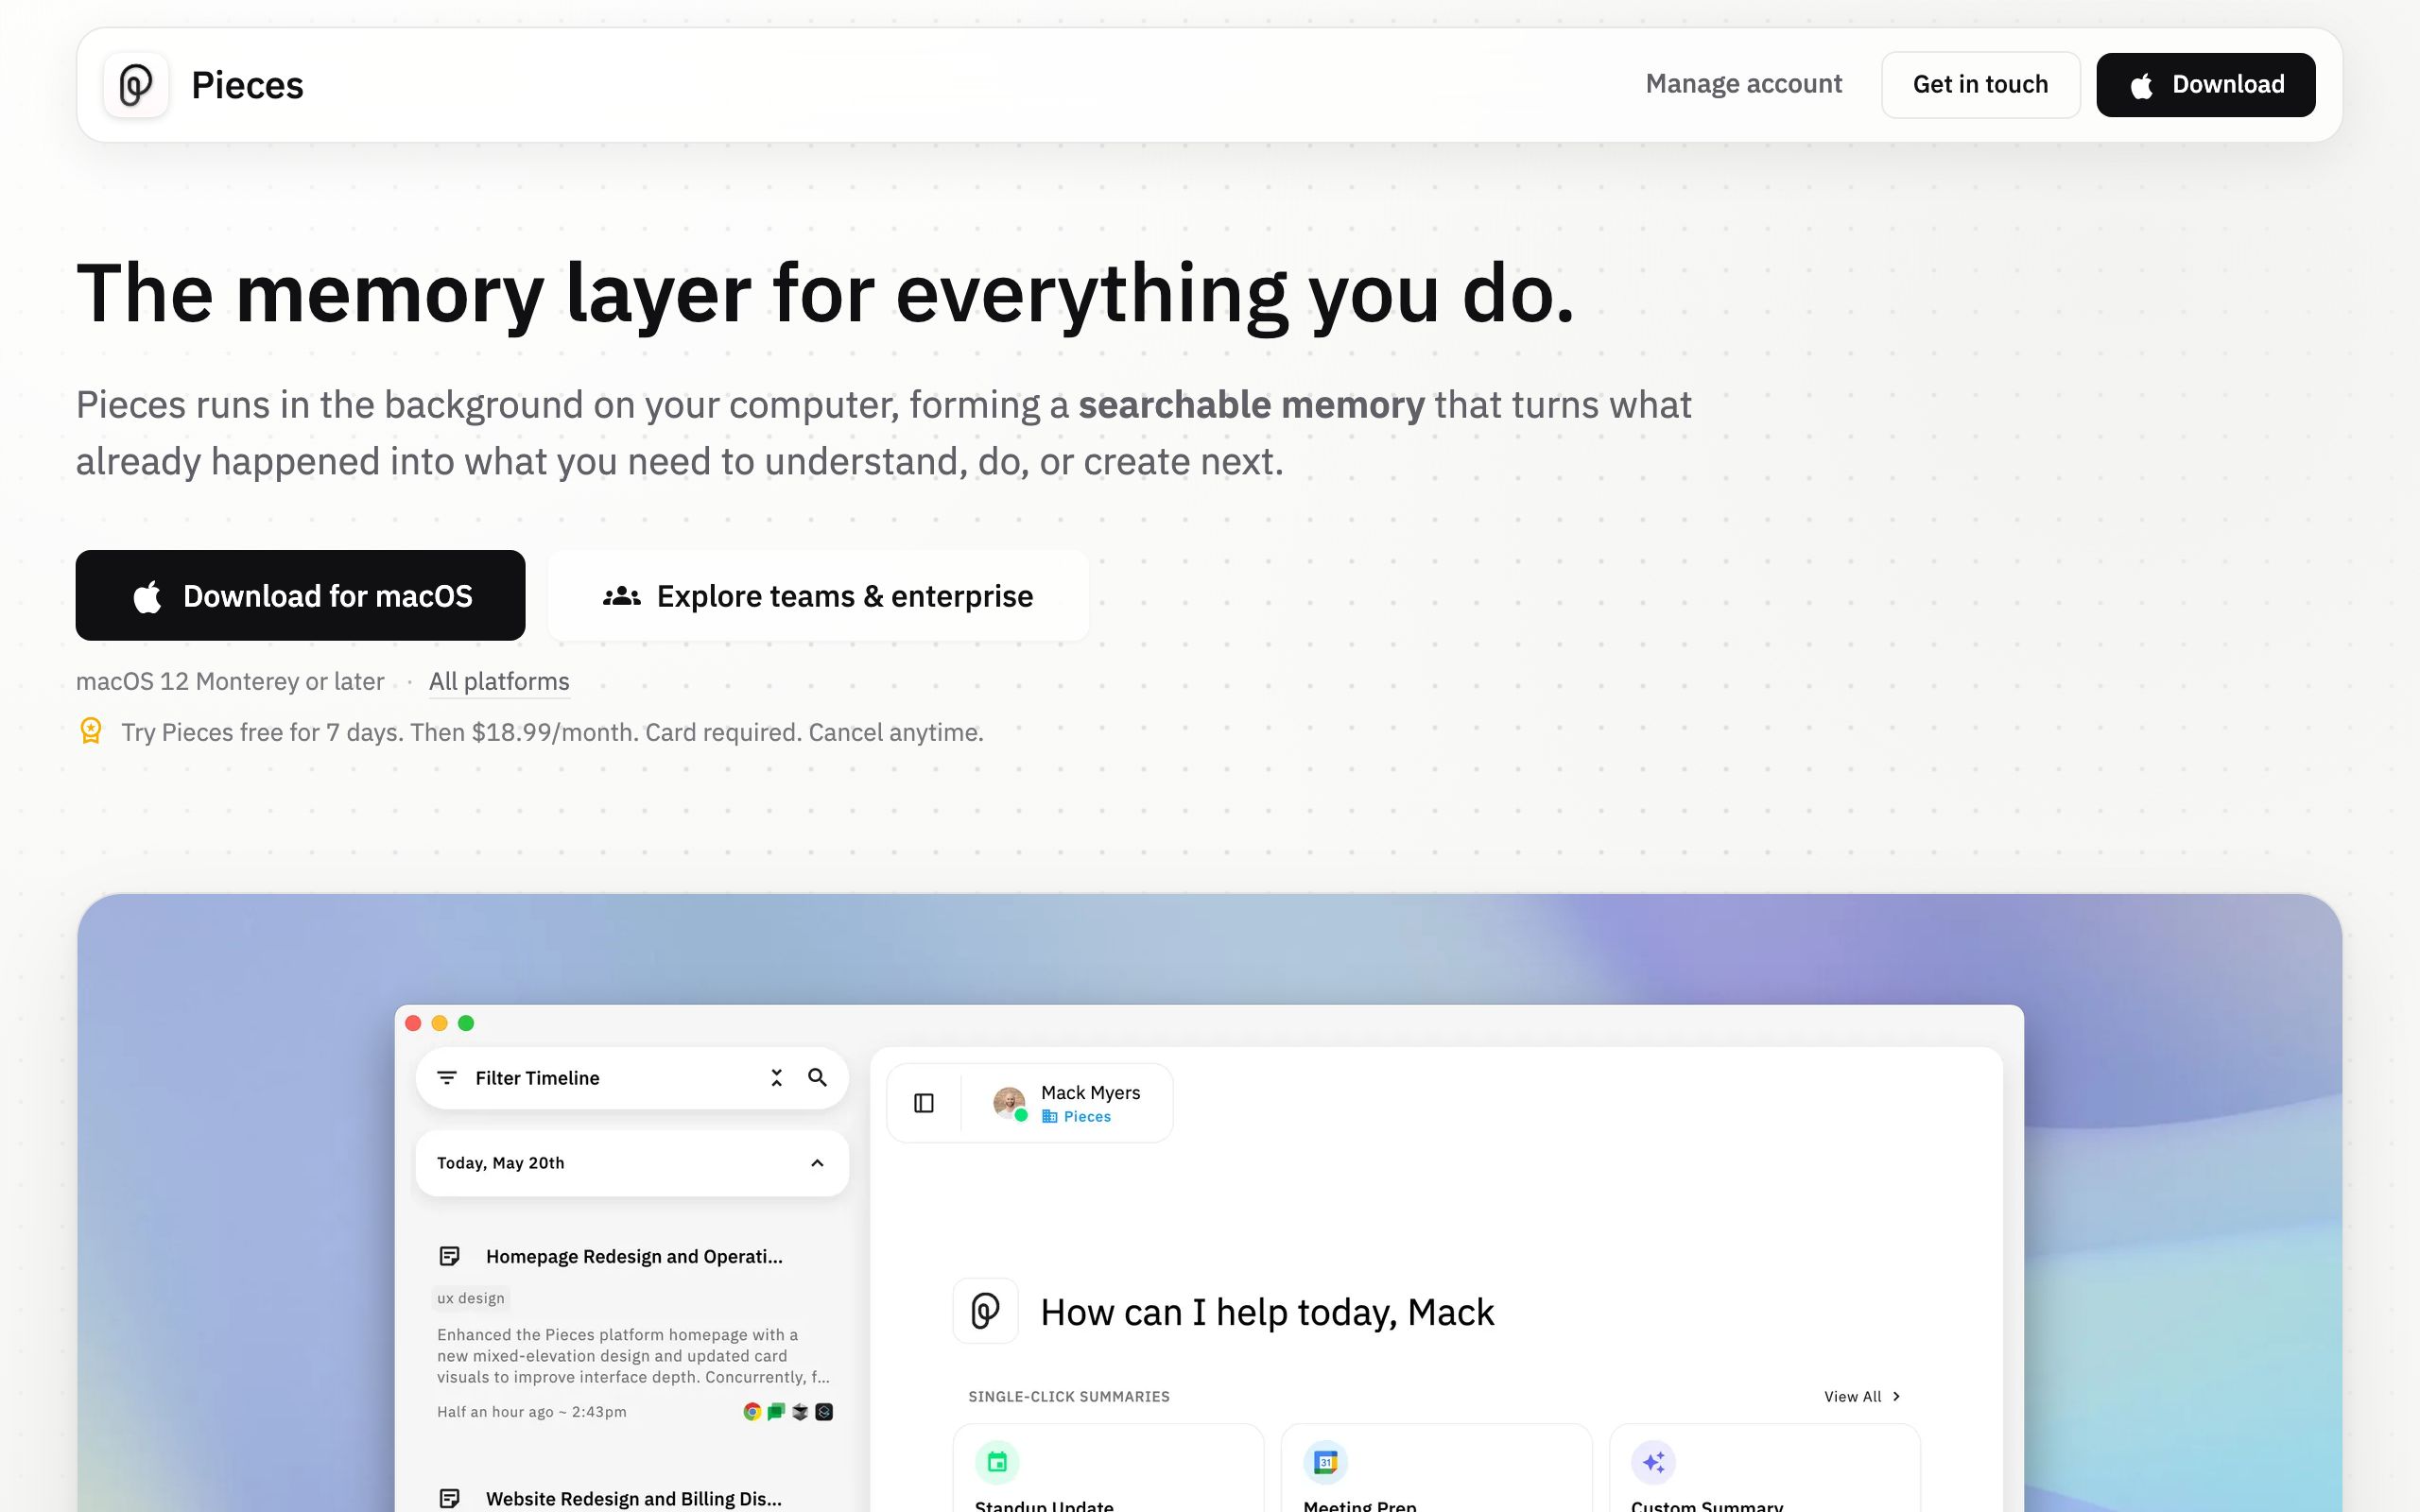2420x1512 pixels.
Task: Click the Filter Timeline field
Action: pyautogui.click(x=632, y=1077)
